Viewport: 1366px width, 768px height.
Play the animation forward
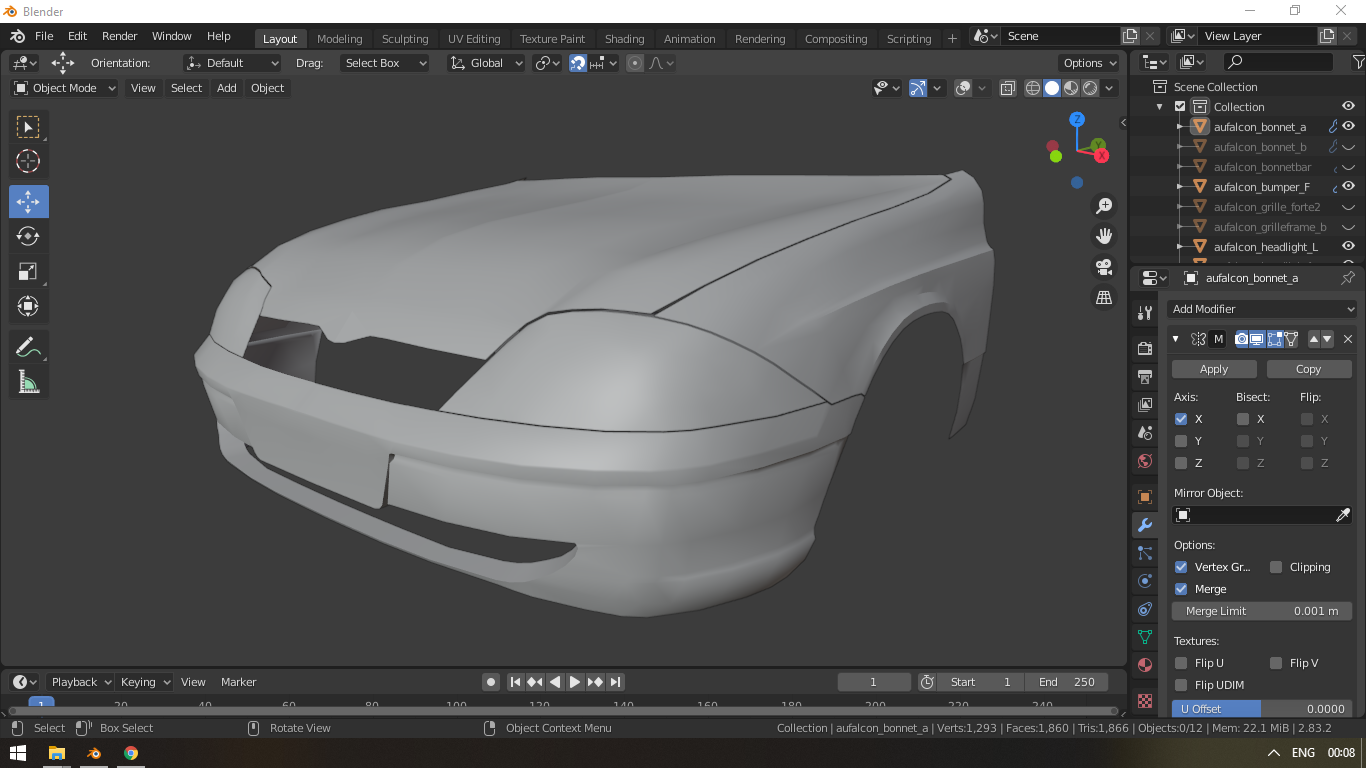tap(575, 682)
